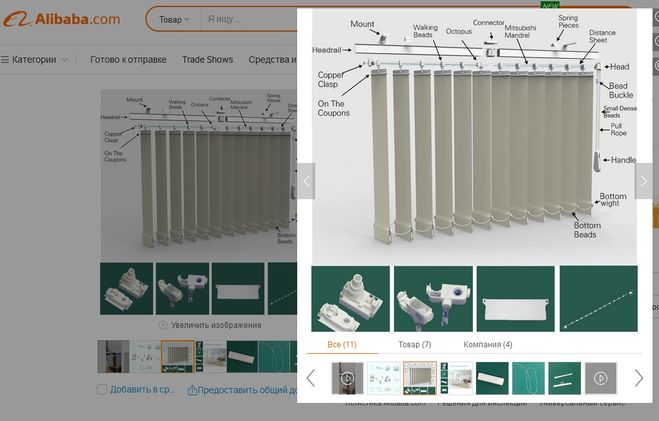Open Готово к отправке menu item
The image size is (659, 421).
(x=128, y=60)
